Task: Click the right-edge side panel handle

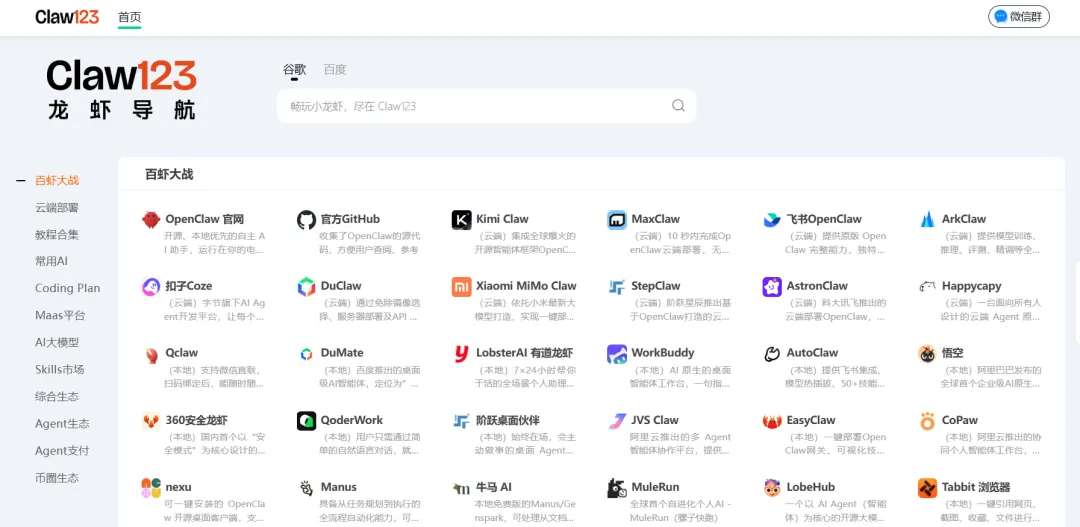Action: 1077,303
